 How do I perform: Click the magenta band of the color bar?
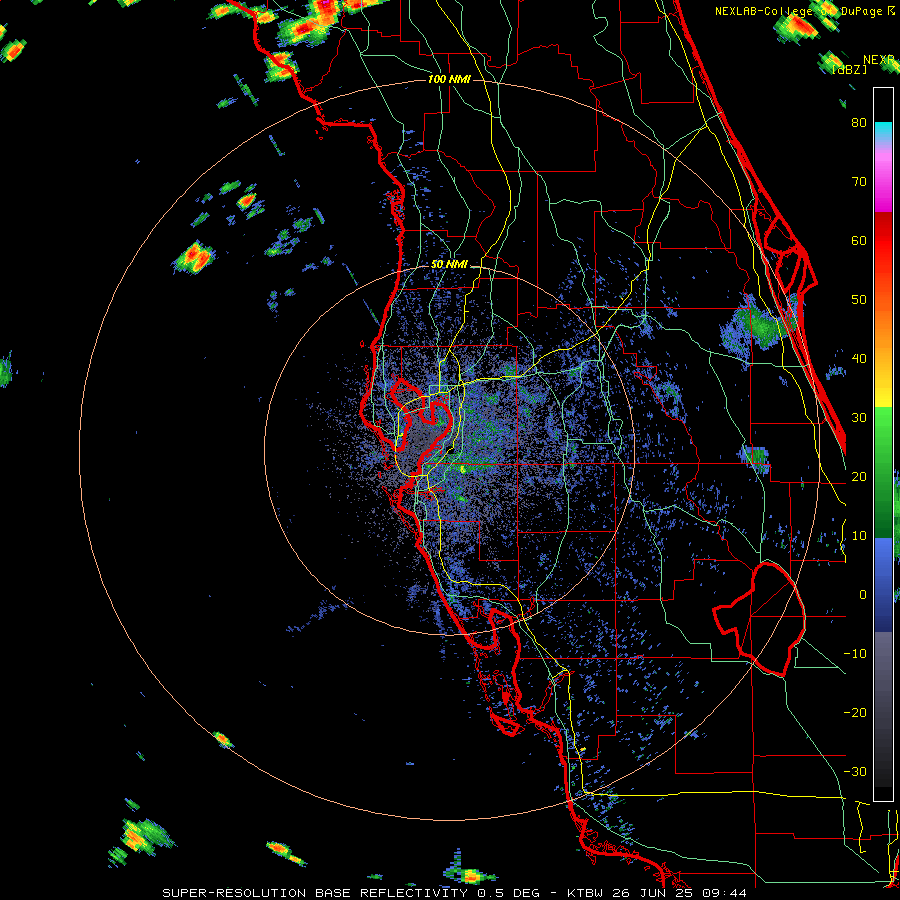tap(883, 184)
